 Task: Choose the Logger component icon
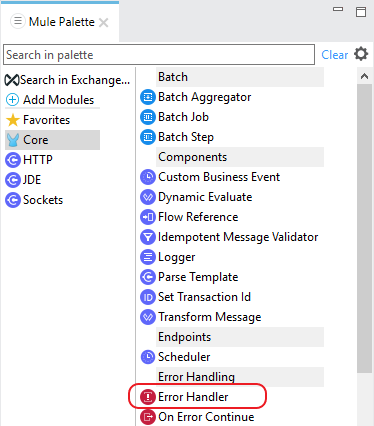point(147,257)
